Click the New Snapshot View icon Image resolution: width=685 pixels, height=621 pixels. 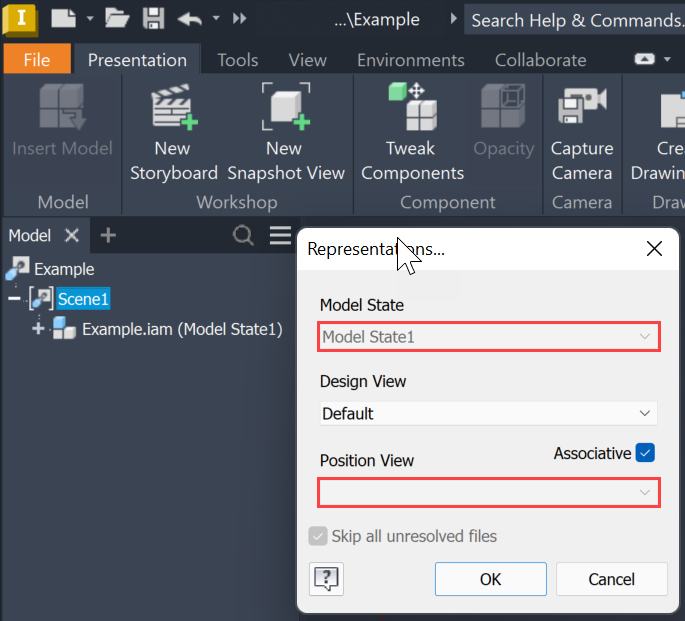coord(284,108)
